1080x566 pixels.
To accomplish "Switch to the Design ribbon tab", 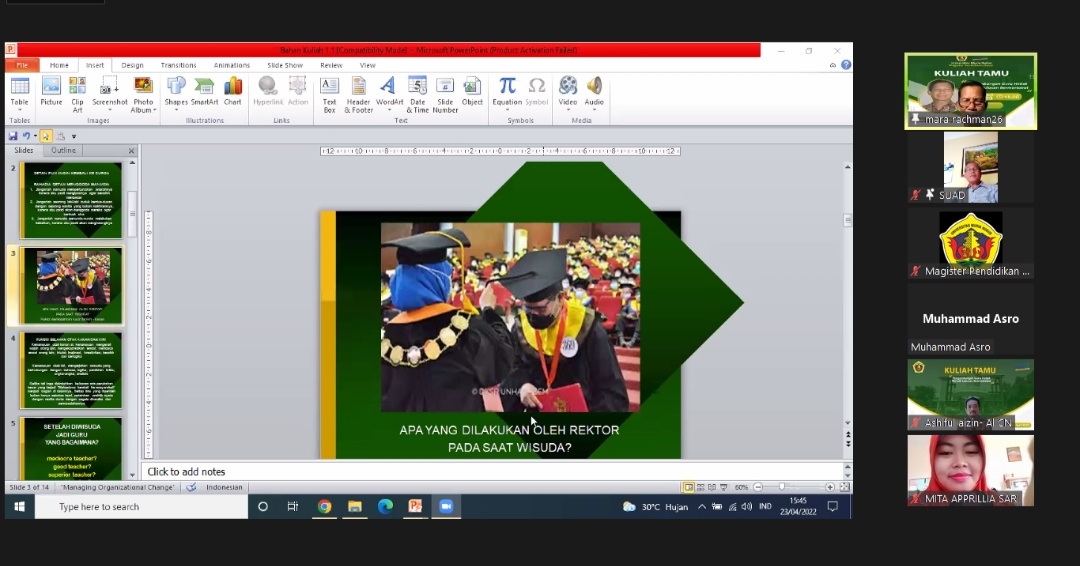I will (x=132, y=65).
